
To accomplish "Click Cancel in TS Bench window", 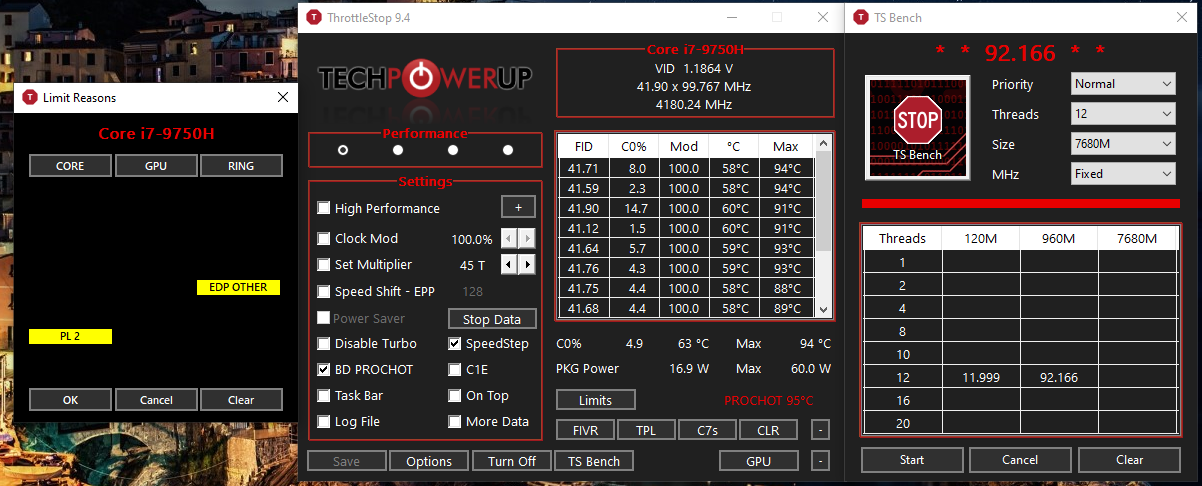I will [x=1020, y=460].
